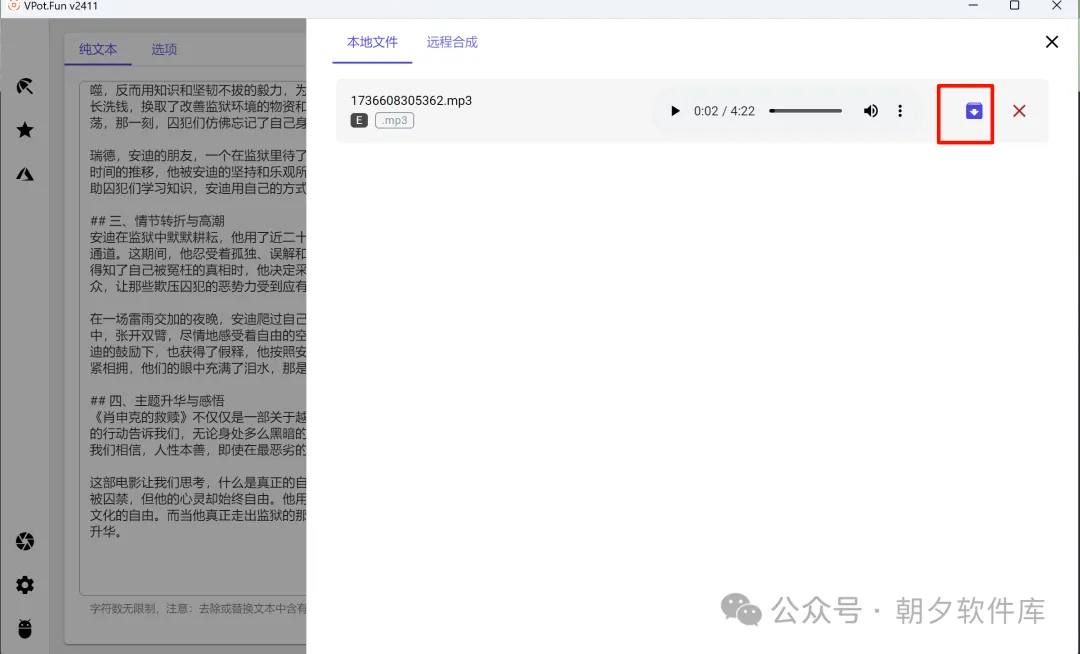Expand the Windows minimize area control
The height and width of the screenshot is (654, 1080).
[972, 7]
